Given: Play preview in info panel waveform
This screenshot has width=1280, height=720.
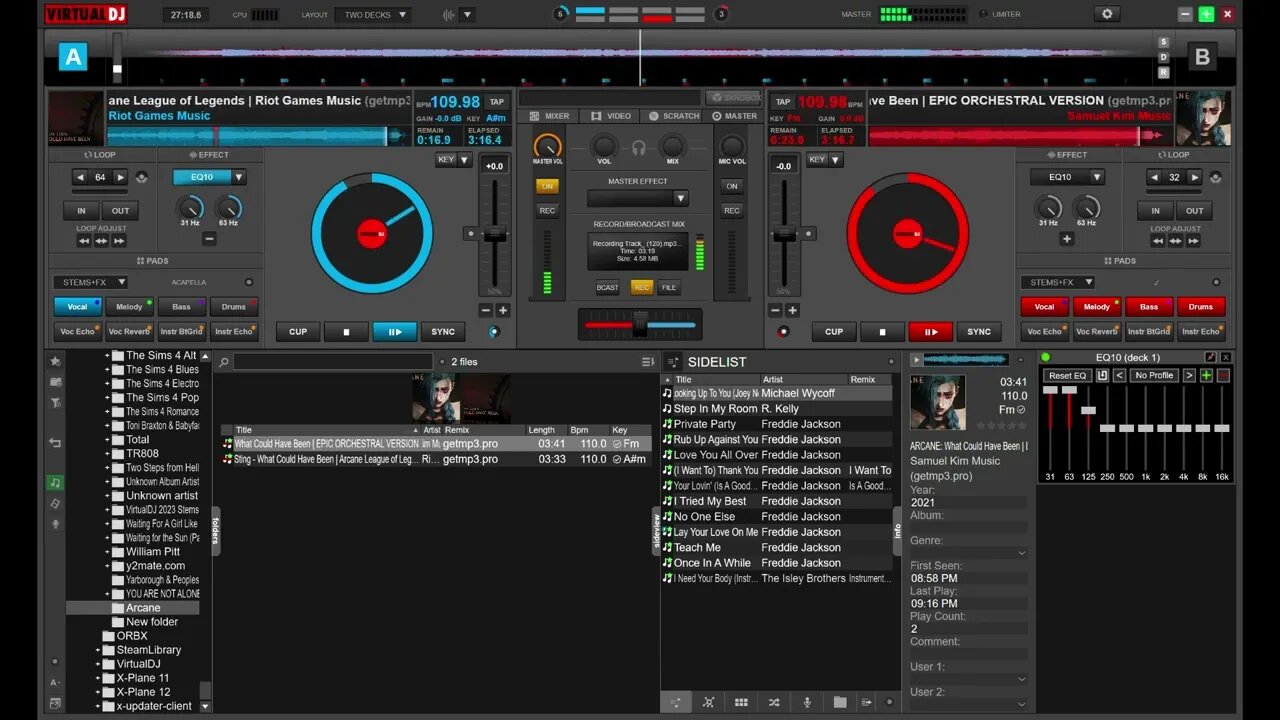Looking at the screenshot, I should click(x=916, y=359).
